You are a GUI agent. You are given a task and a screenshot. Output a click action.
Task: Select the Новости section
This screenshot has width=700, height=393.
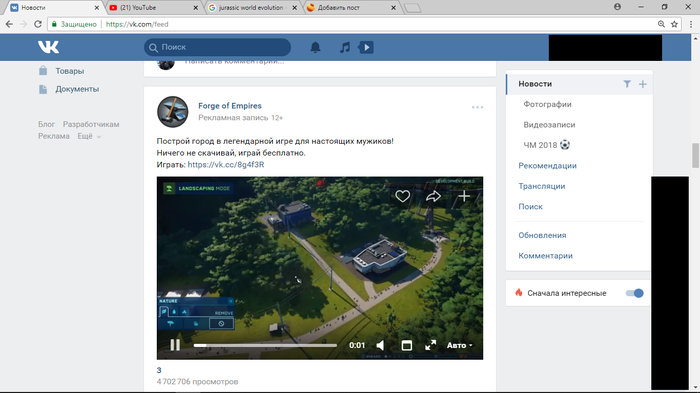click(535, 84)
